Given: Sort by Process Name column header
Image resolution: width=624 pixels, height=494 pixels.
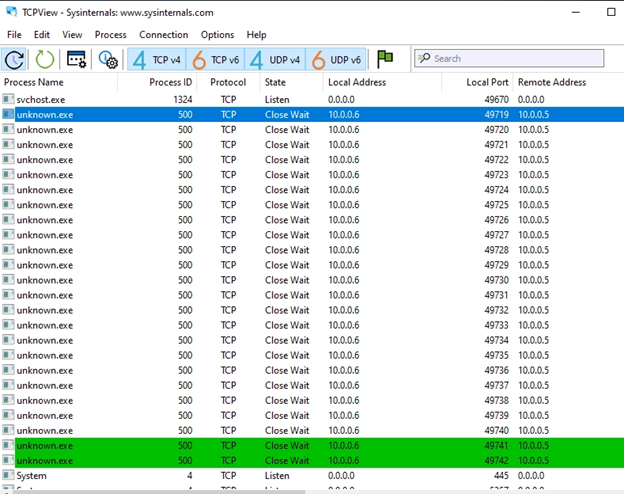Looking at the screenshot, I should click(59, 82).
